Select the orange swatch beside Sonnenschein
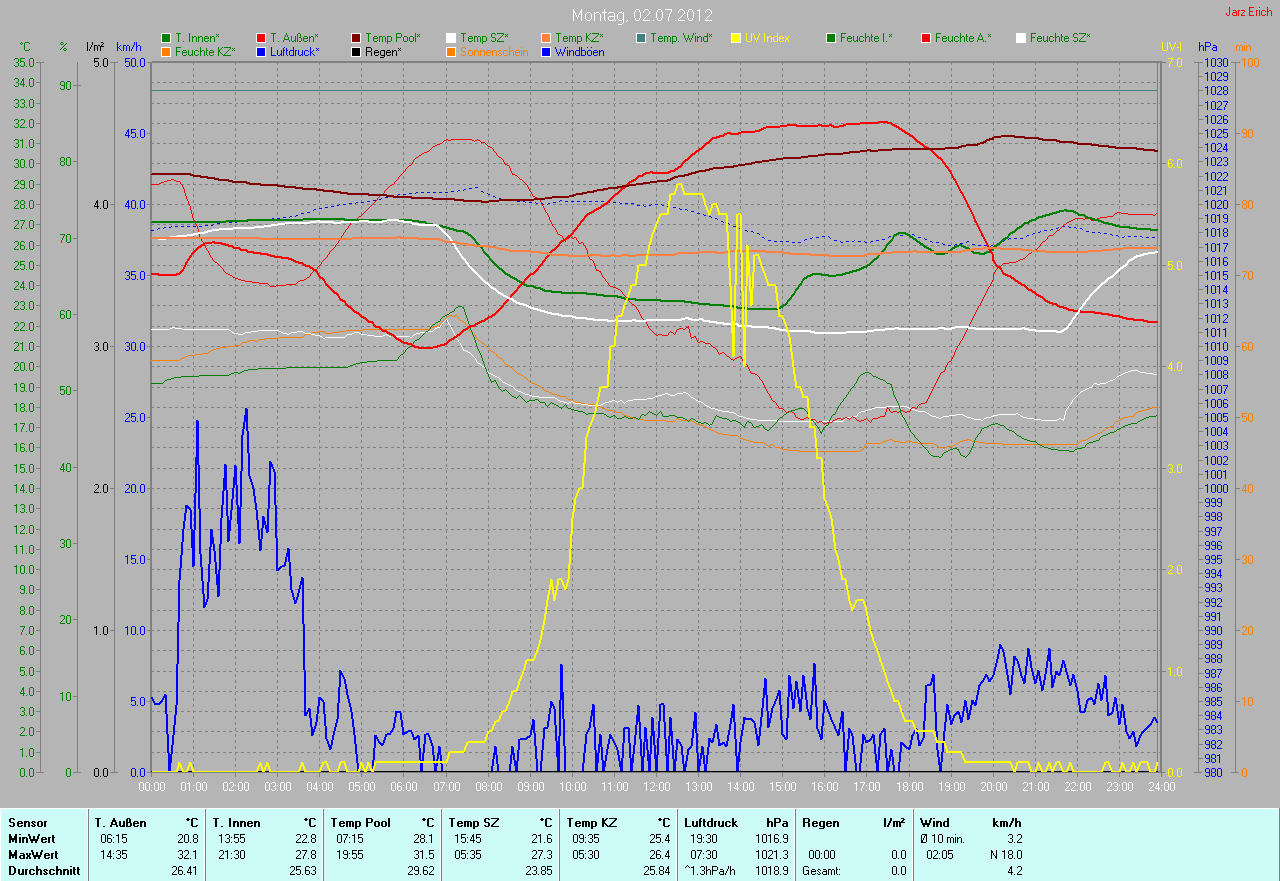Screen dimensions: 1280x881 (451, 51)
